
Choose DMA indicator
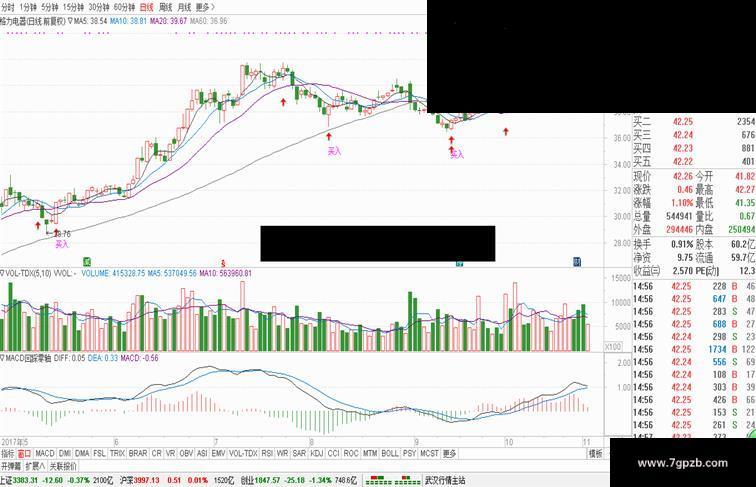pos(82,454)
